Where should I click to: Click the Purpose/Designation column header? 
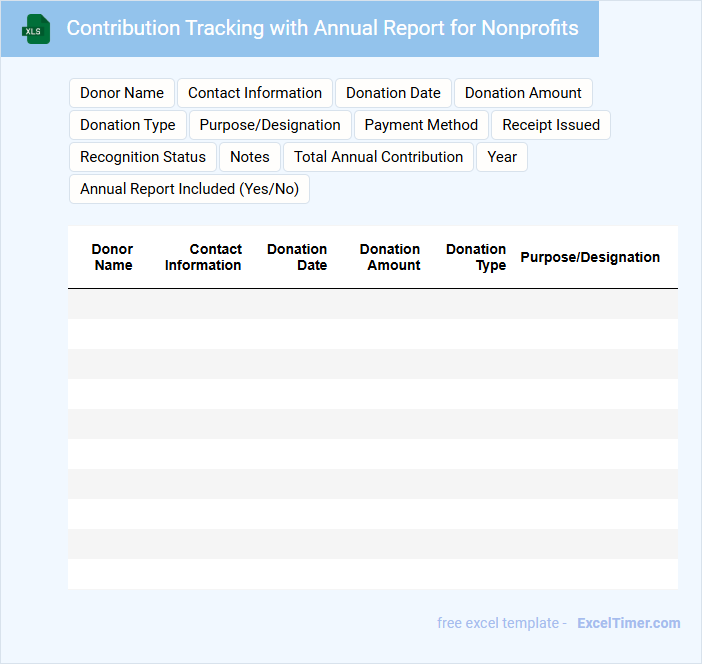click(590, 257)
